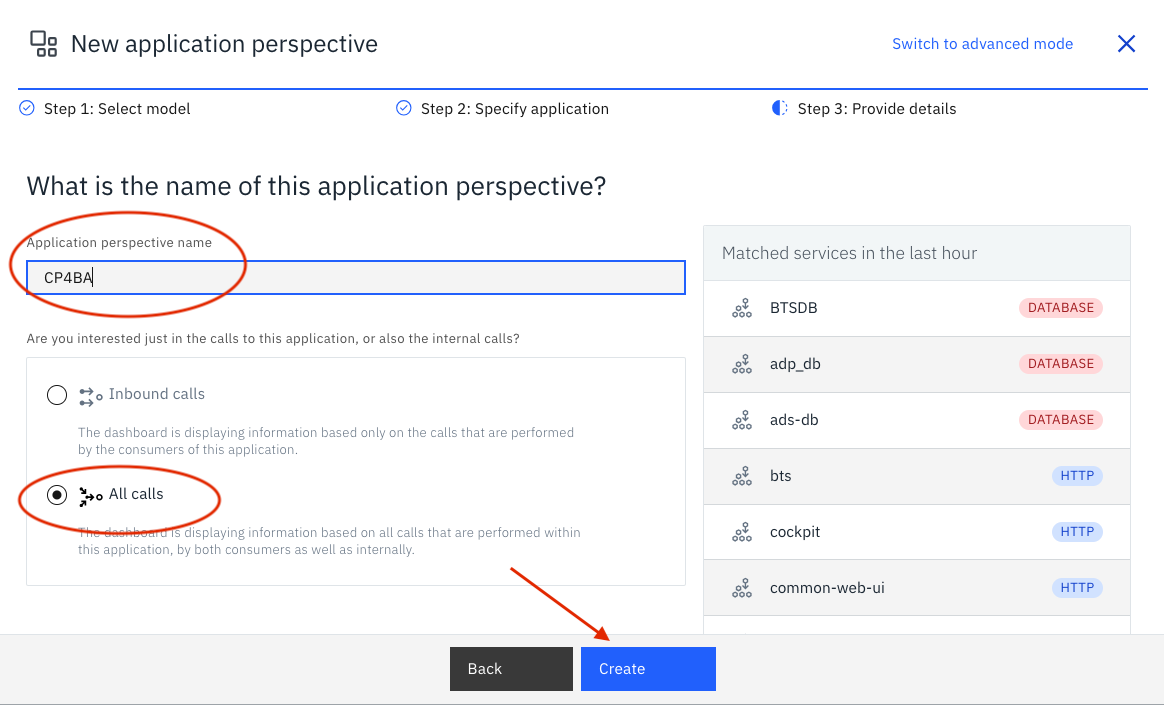Click the application perspective icon beside the title
The width and height of the screenshot is (1164, 705).
click(43, 44)
